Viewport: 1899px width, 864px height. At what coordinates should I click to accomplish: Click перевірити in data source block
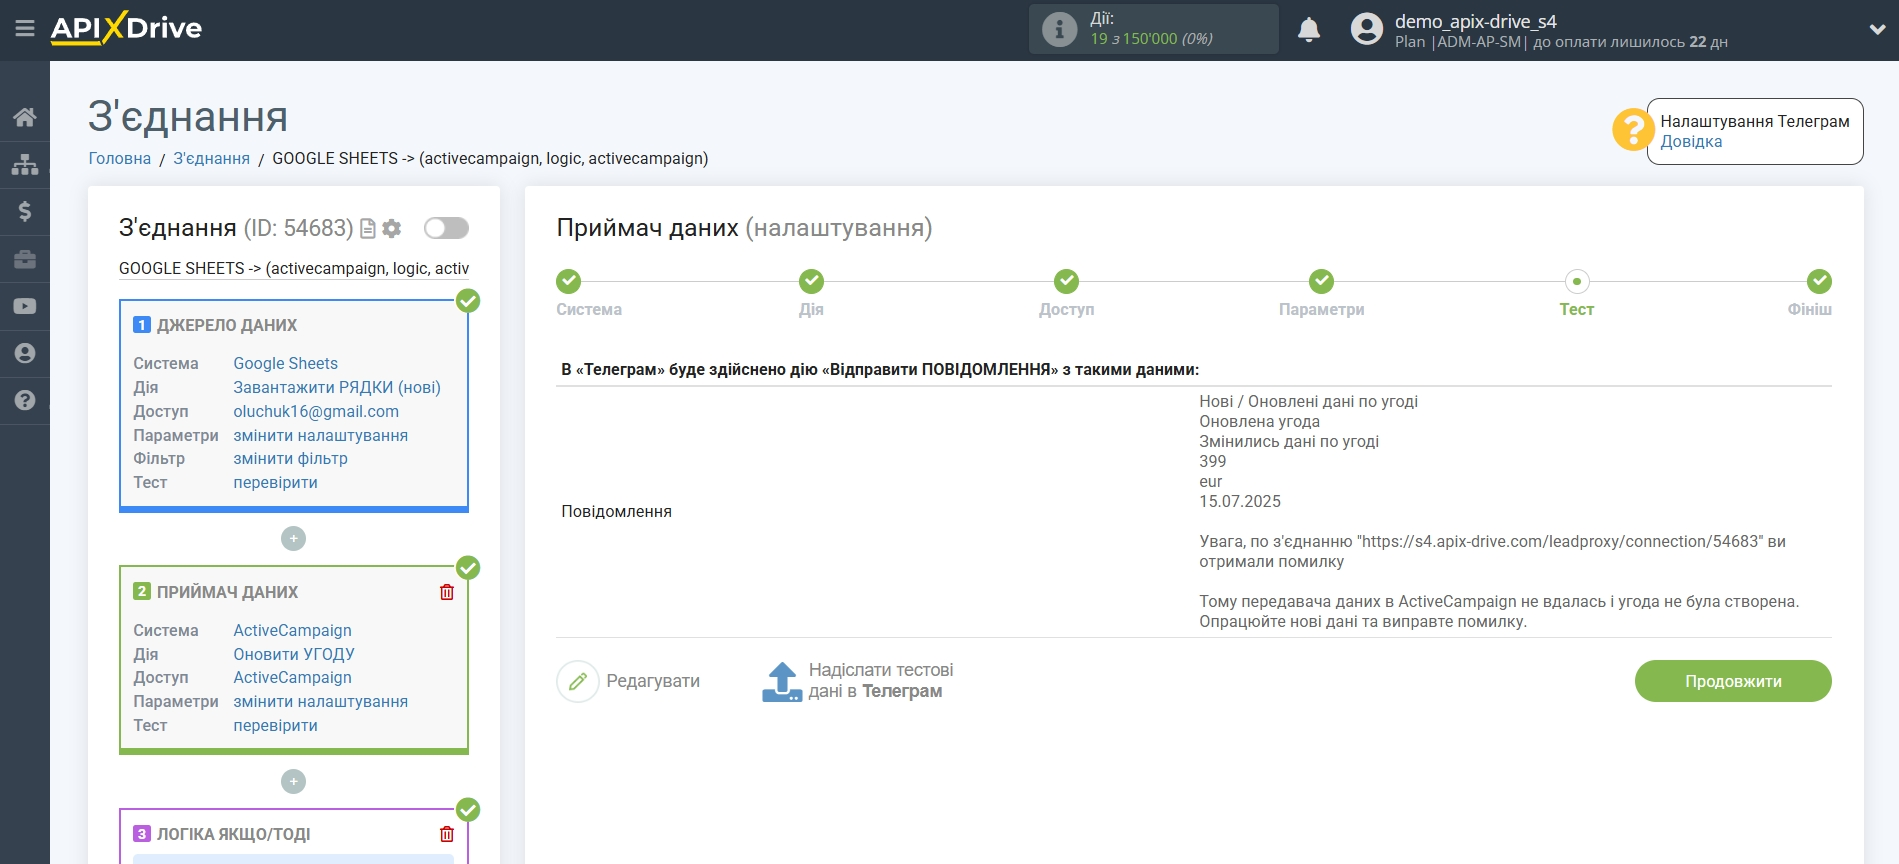click(275, 482)
